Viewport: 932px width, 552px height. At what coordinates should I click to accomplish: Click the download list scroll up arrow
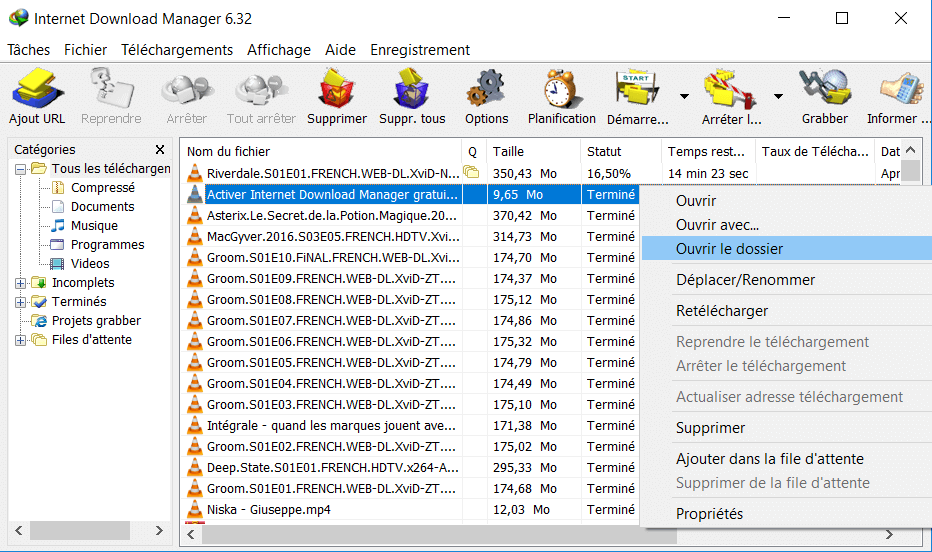click(x=911, y=151)
